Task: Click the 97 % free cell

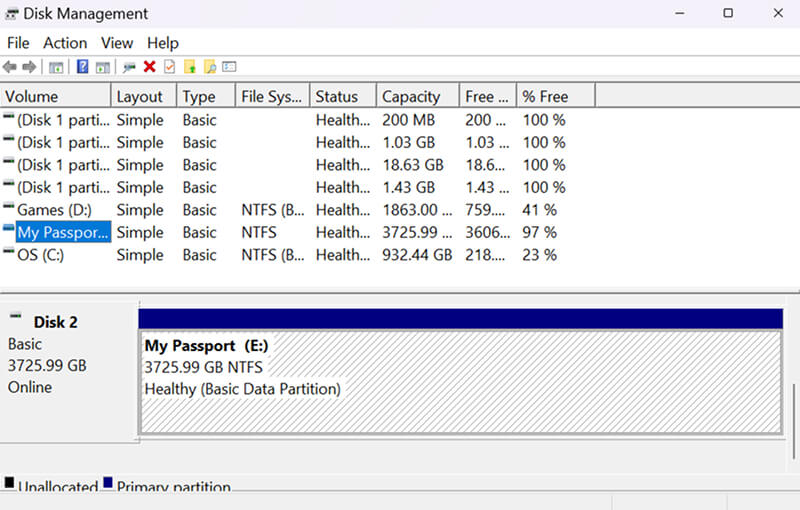Action: pyautogui.click(x=539, y=233)
